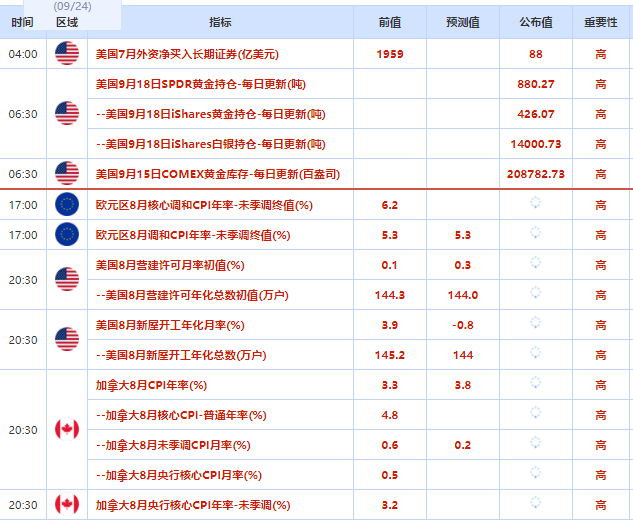Click the forecast value 144.0
The height and width of the screenshot is (526, 633).
pos(463,295)
